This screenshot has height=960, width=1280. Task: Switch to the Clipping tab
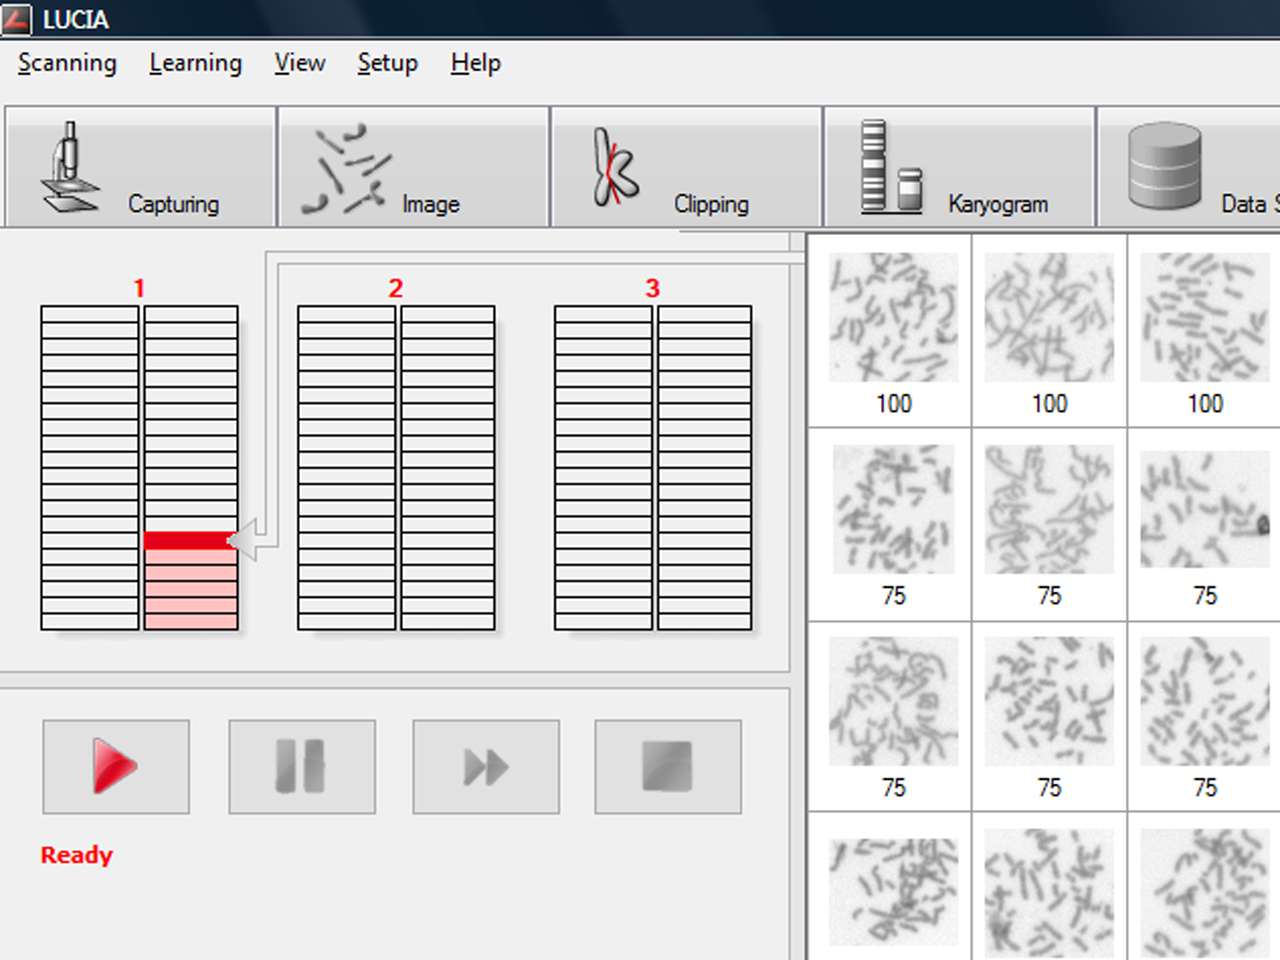point(686,167)
